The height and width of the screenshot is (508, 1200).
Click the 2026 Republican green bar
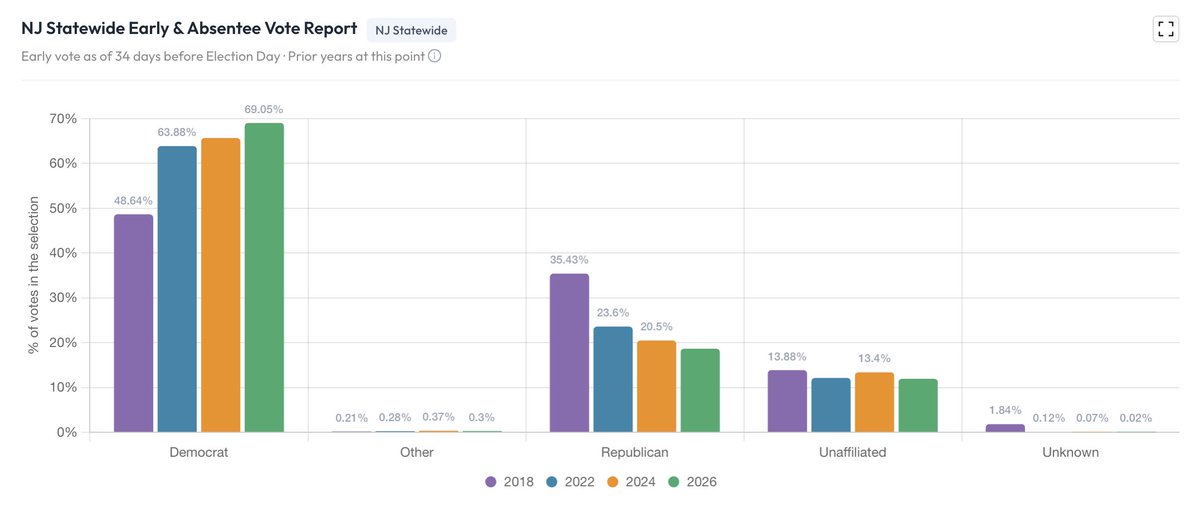click(700, 390)
